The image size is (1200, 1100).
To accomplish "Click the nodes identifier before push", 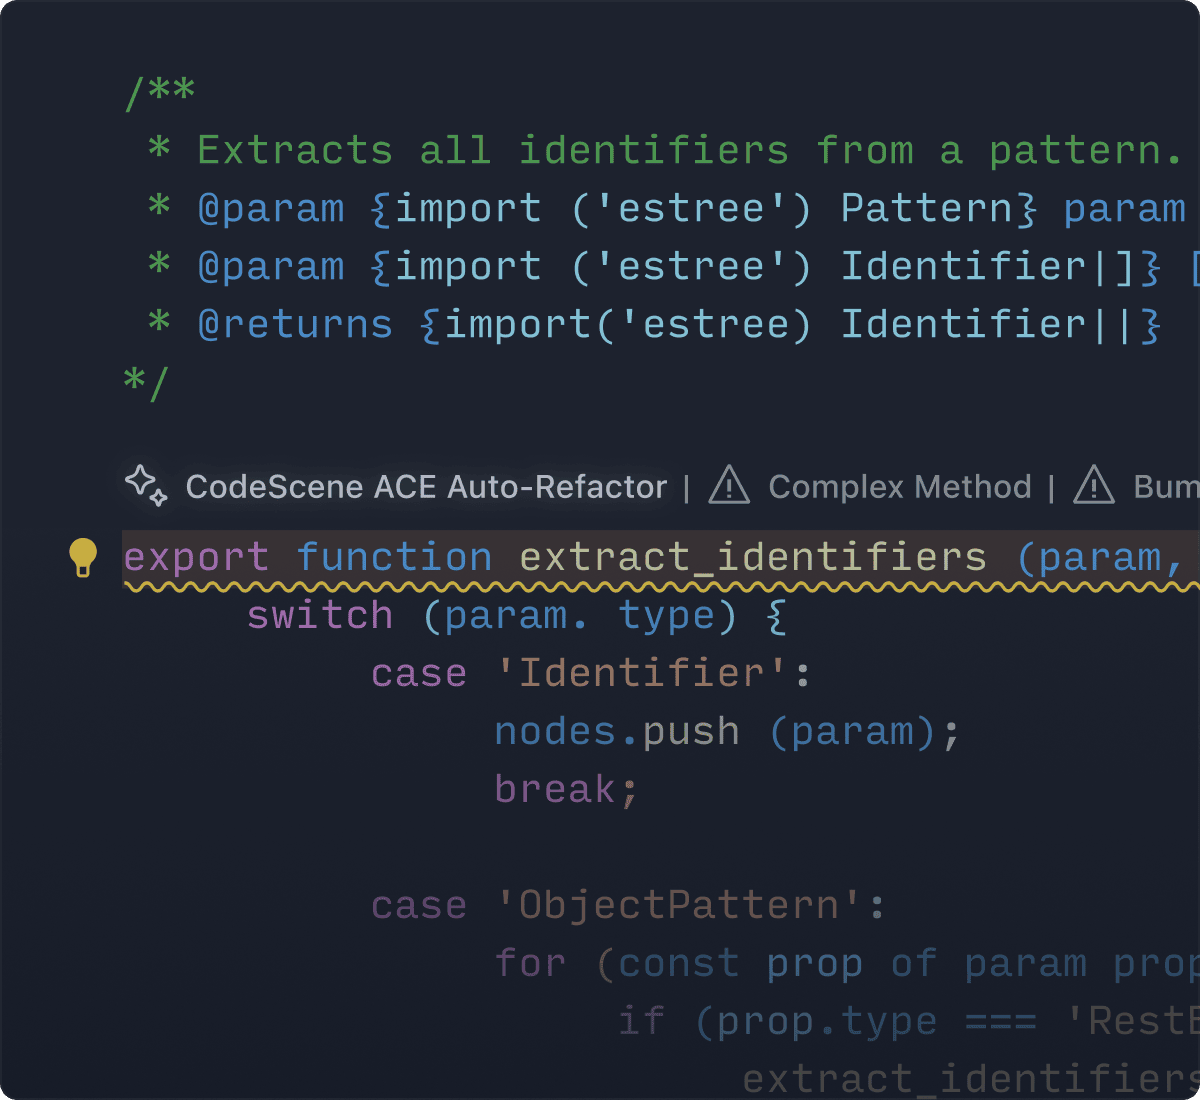I will pyautogui.click(x=555, y=732).
